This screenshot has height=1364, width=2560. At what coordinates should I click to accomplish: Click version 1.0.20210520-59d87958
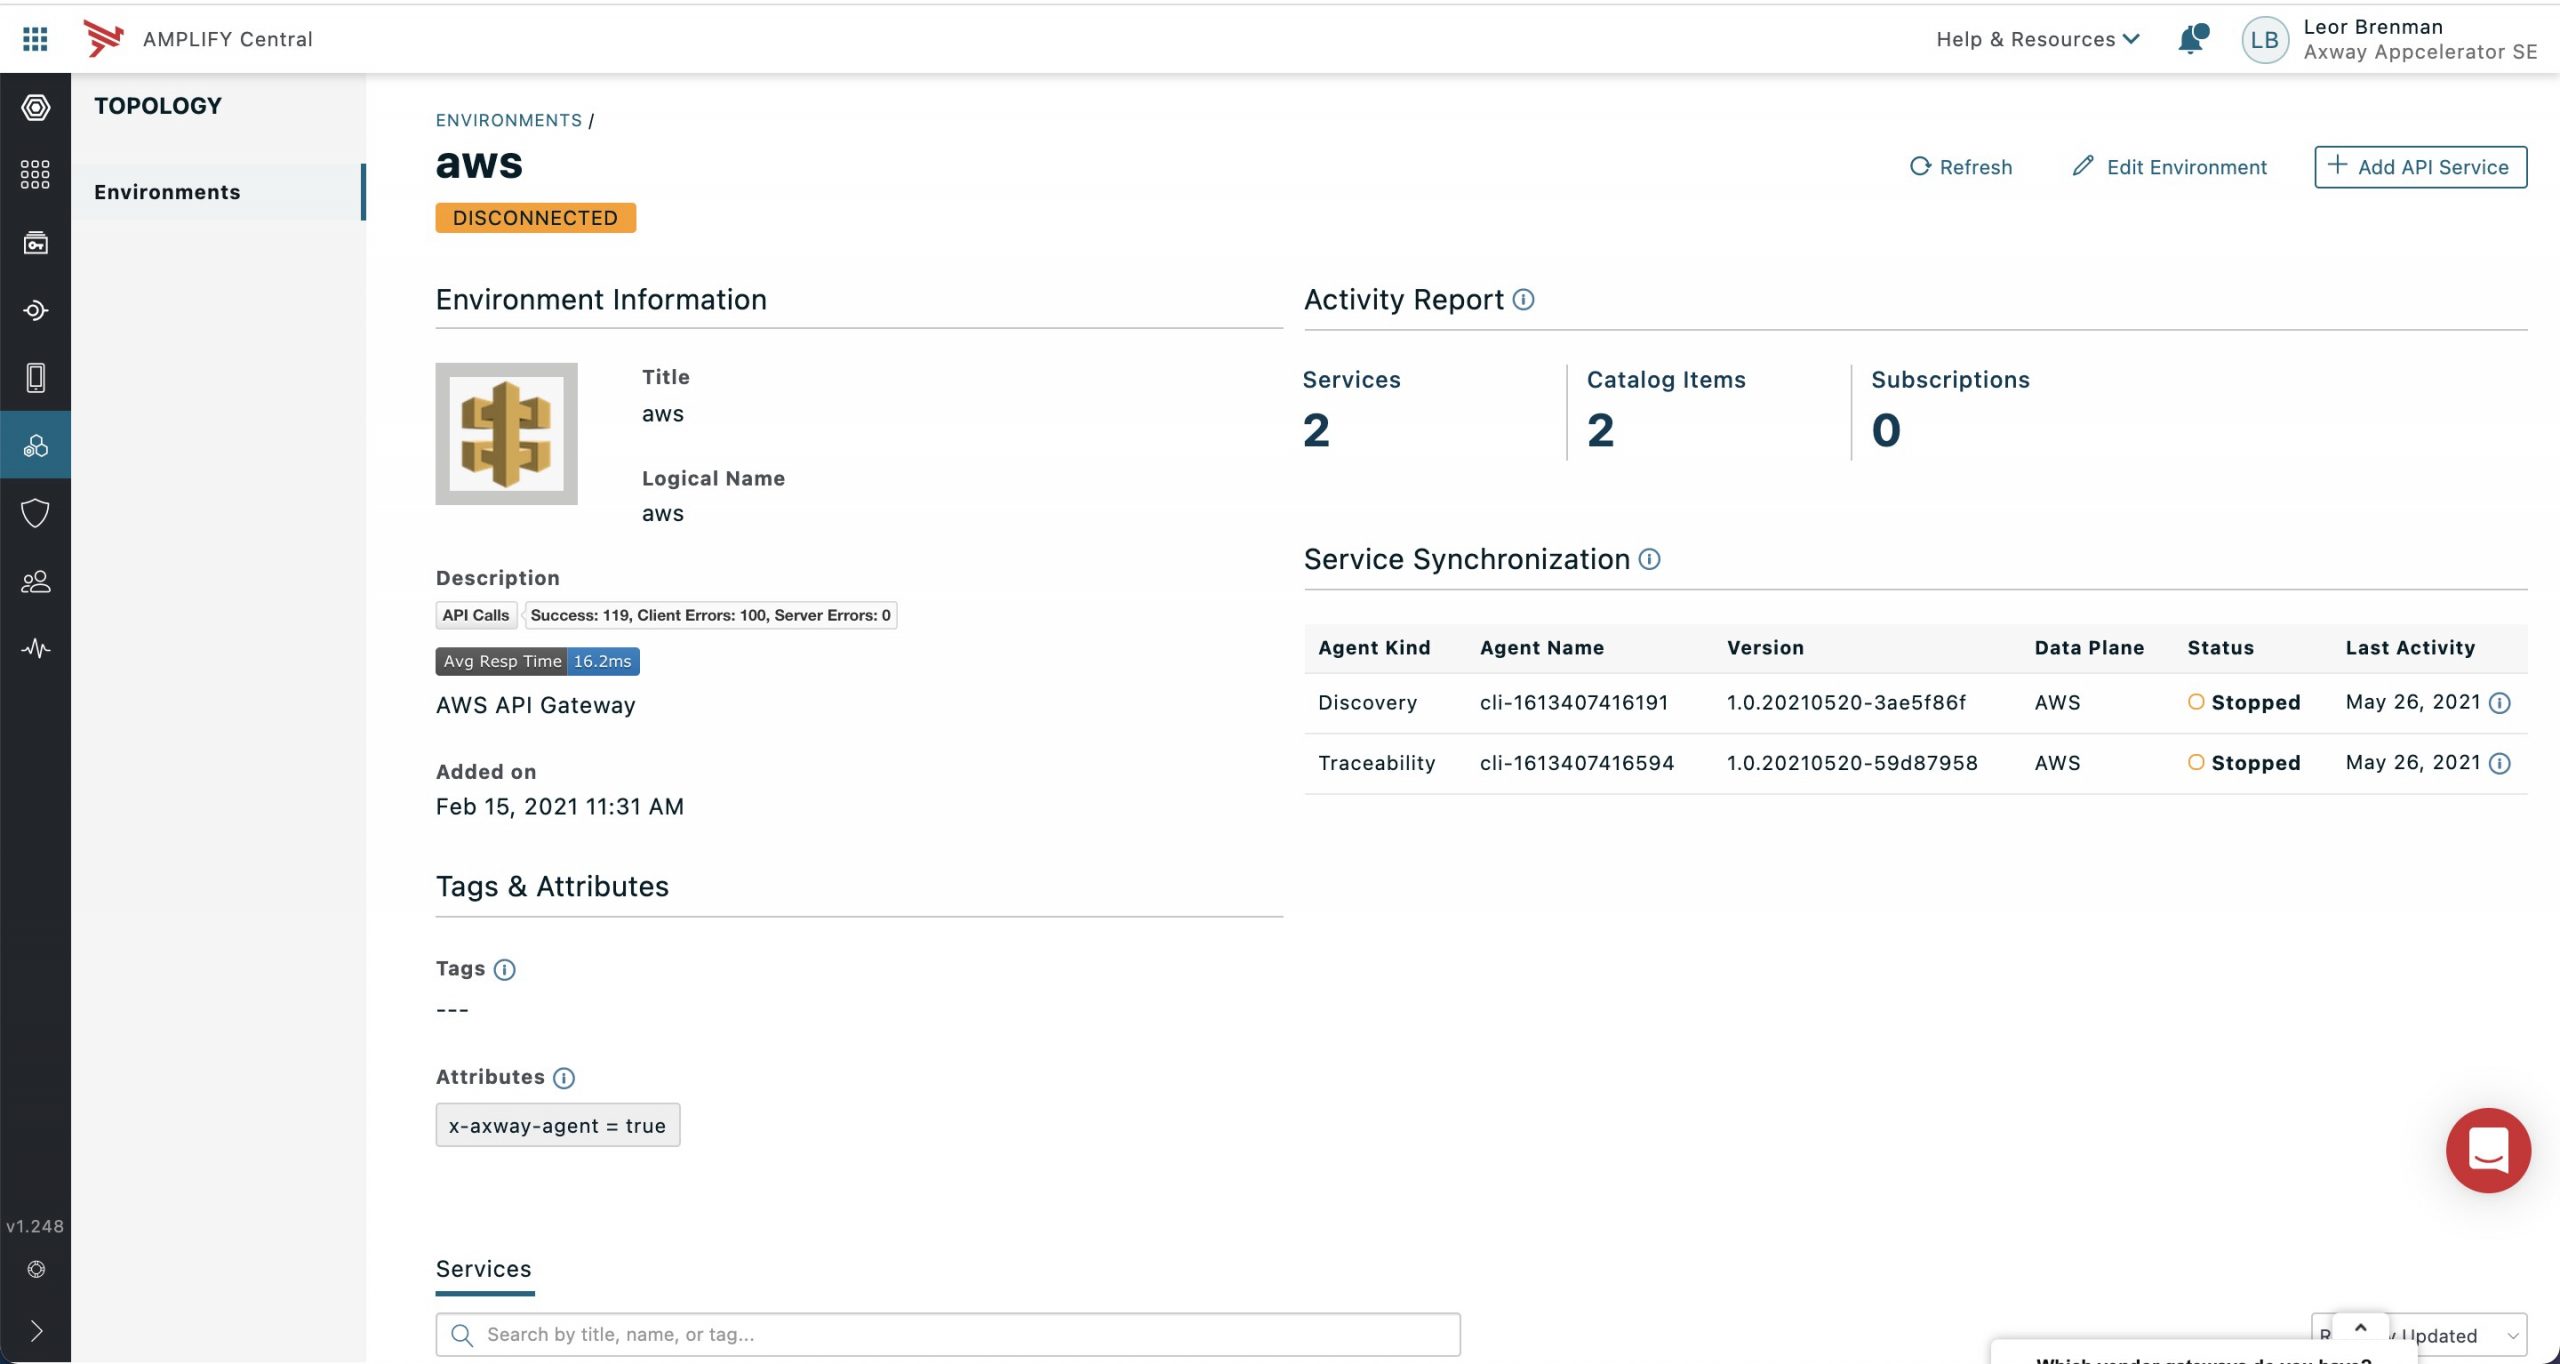pos(1852,763)
